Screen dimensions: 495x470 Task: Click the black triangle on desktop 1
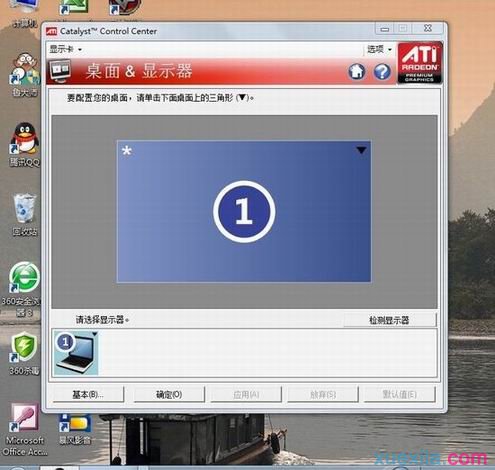[361, 151]
